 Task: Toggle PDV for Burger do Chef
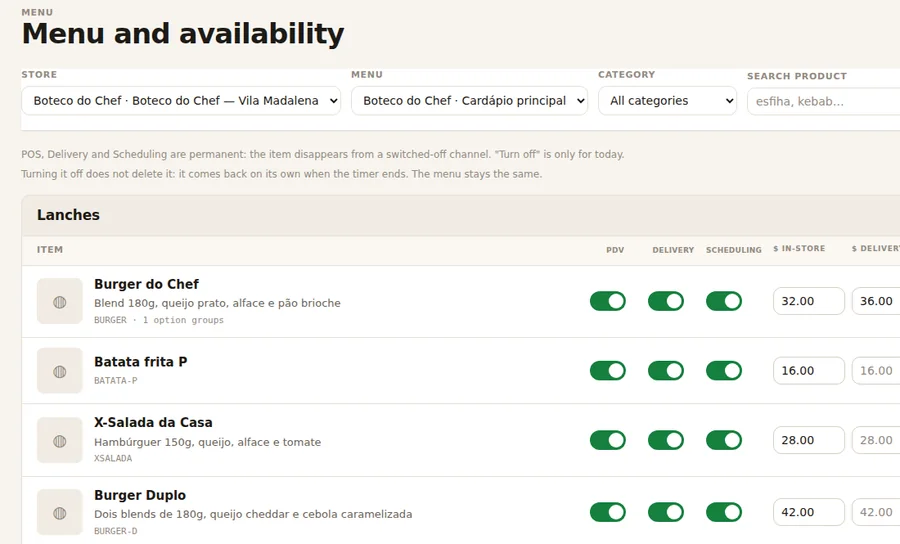coord(608,301)
